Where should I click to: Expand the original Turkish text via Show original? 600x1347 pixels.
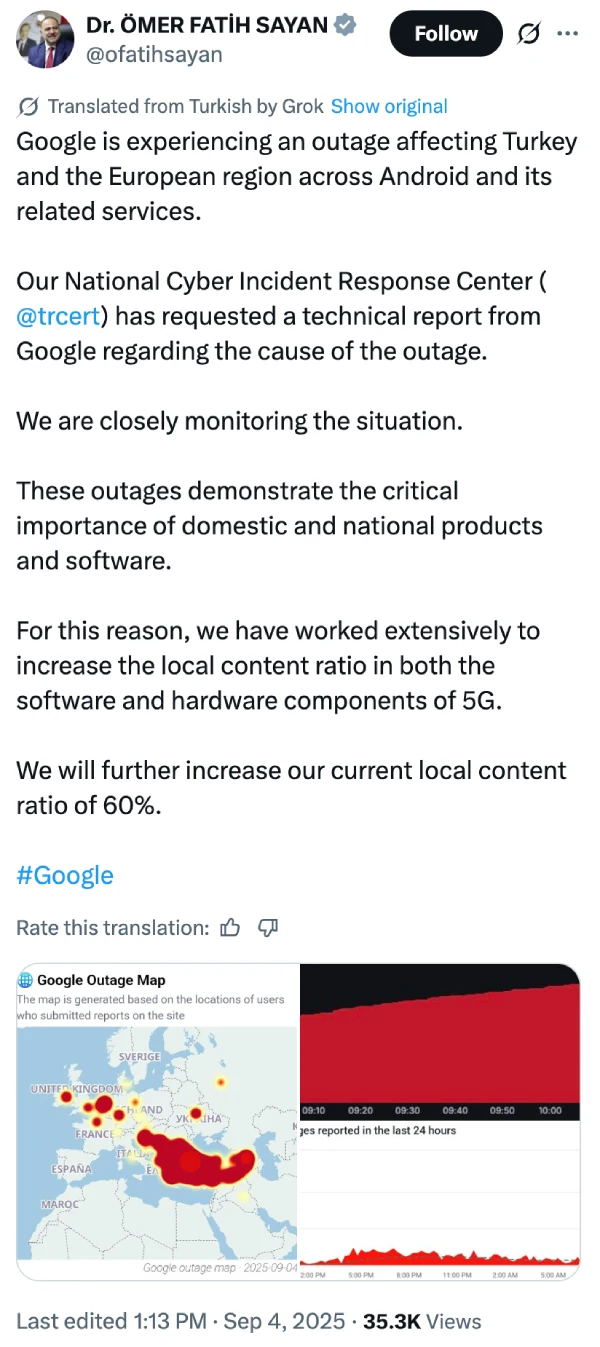click(389, 106)
